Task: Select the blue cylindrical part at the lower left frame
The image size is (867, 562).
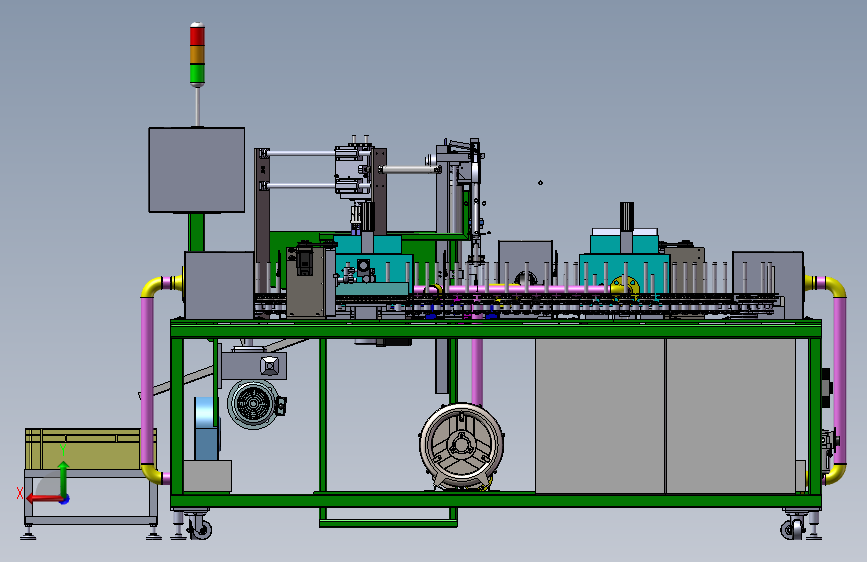Action: tap(206, 428)
